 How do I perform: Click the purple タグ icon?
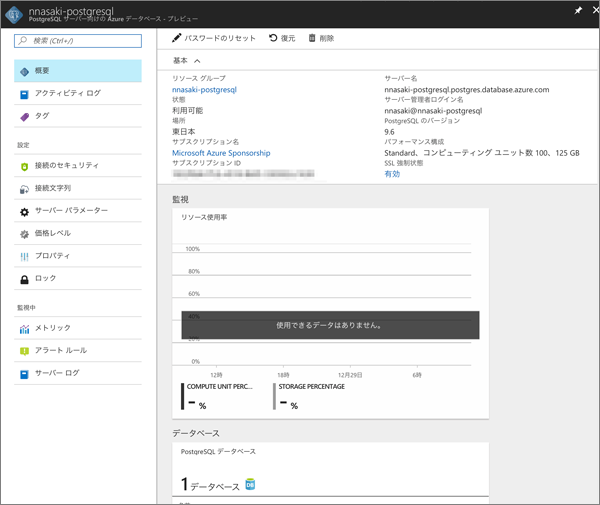tap(24, 117)
